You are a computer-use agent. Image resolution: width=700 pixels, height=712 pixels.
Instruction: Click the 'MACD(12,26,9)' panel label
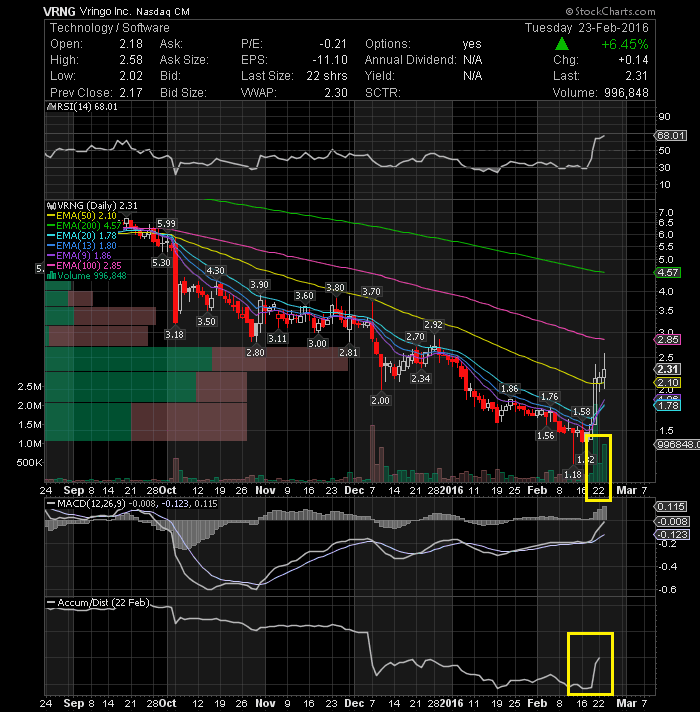click(x=92, y=504)
